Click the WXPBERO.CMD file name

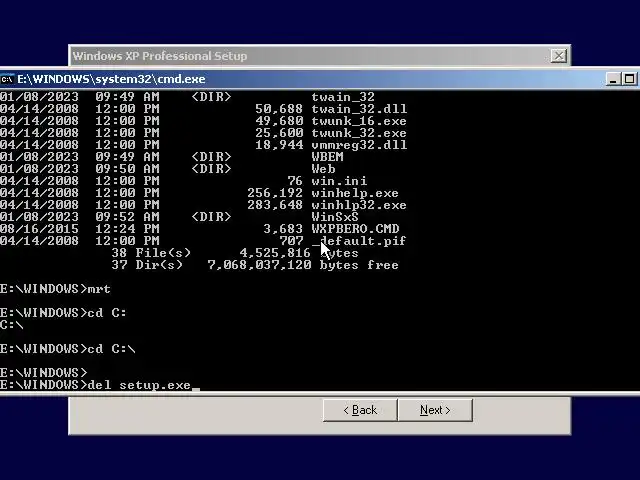pyautogui.click(x=355, y=229)
